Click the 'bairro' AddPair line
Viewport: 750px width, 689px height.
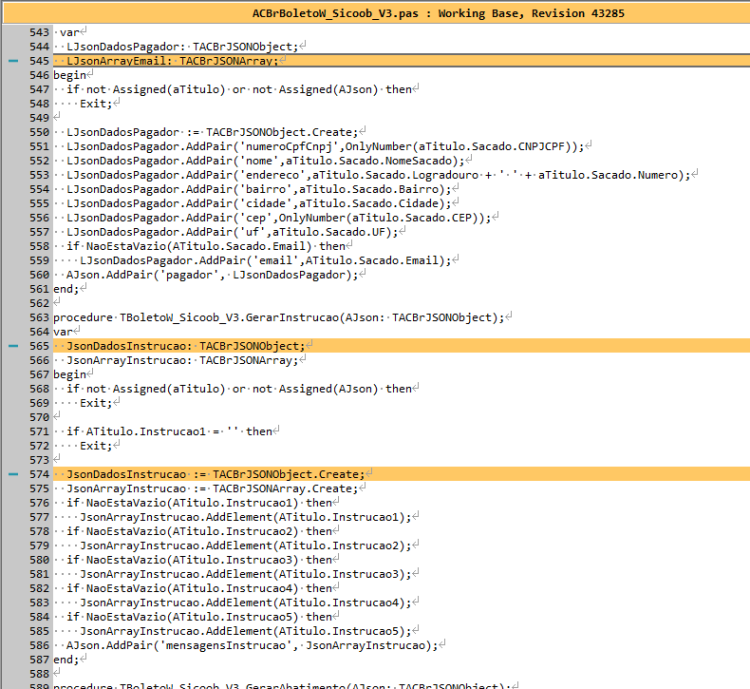point(259,189)
